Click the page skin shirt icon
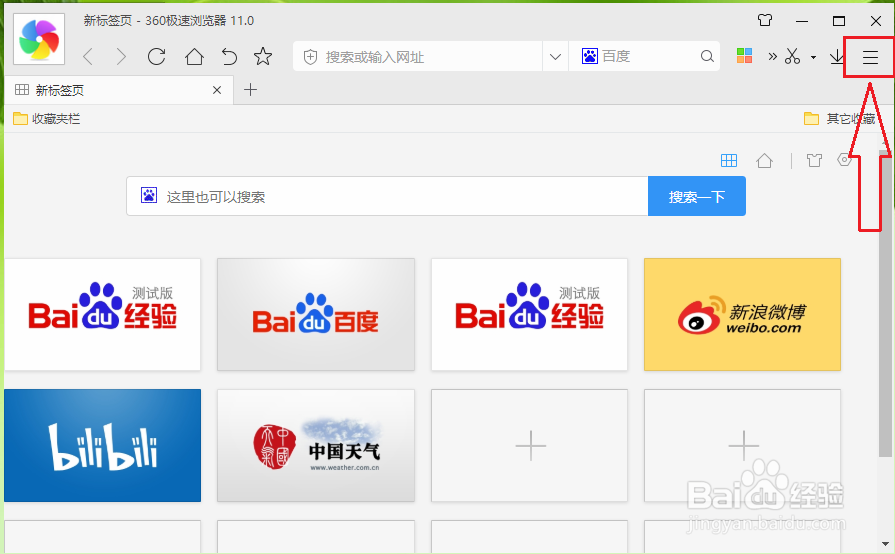This screenshot has width=895, height=554. pyautogui.click(x=815, y=161)
